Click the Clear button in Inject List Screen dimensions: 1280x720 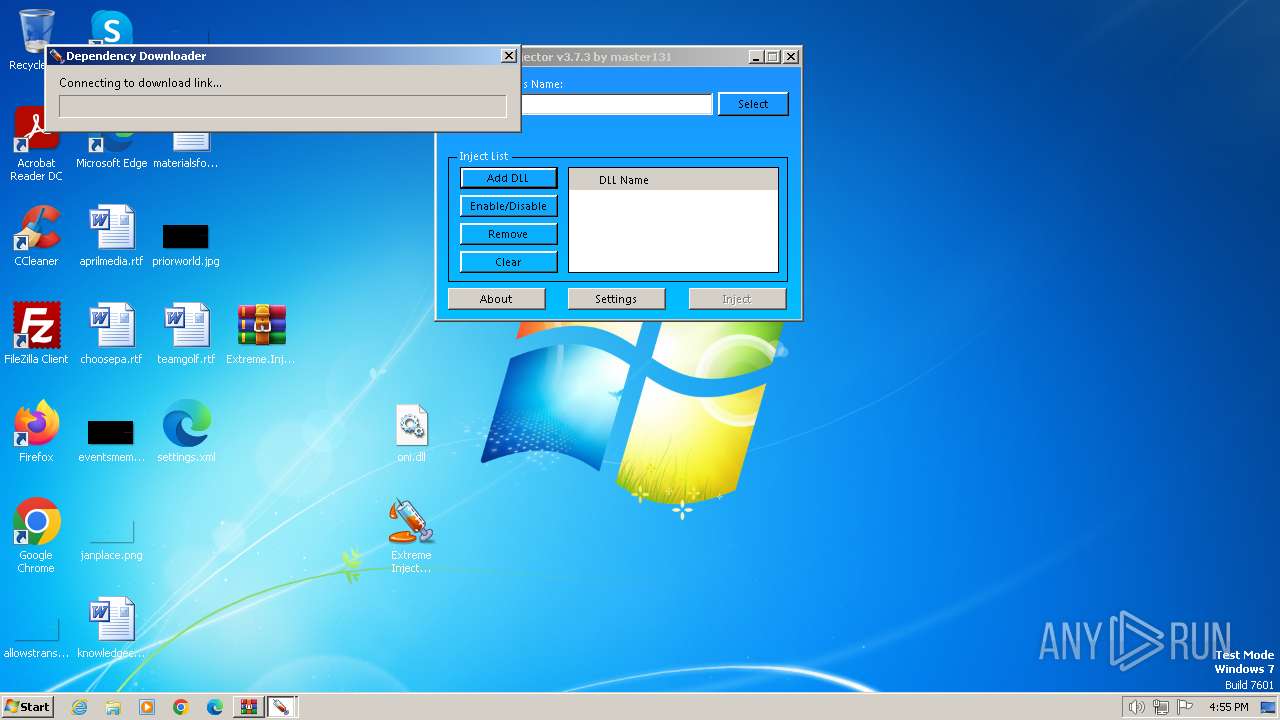coord(508,262)
